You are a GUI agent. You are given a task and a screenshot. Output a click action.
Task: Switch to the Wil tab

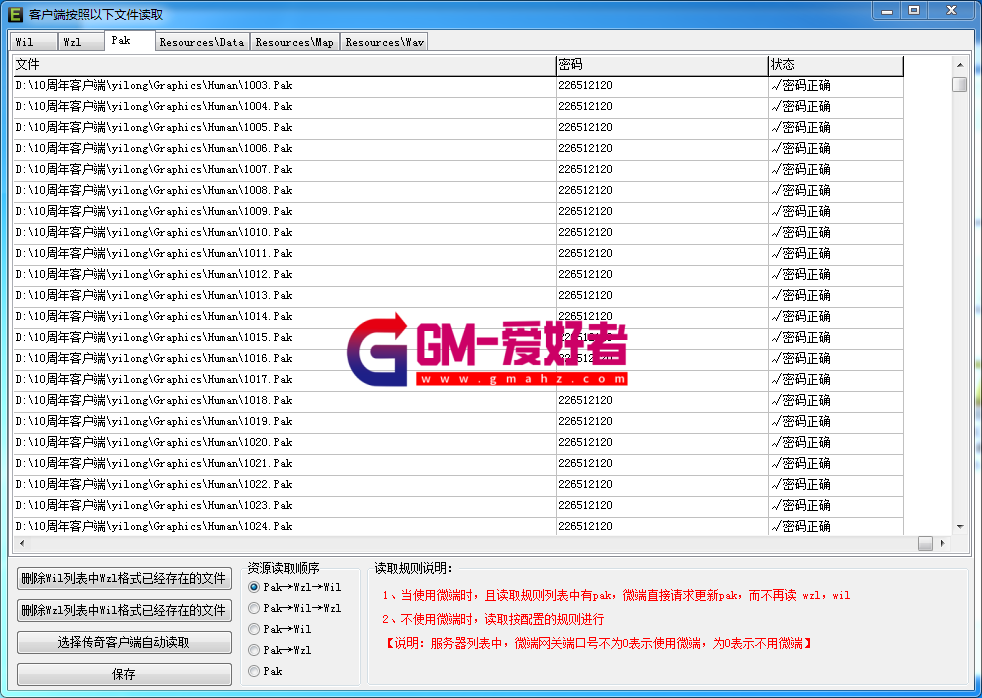click(x=25, y=42)
